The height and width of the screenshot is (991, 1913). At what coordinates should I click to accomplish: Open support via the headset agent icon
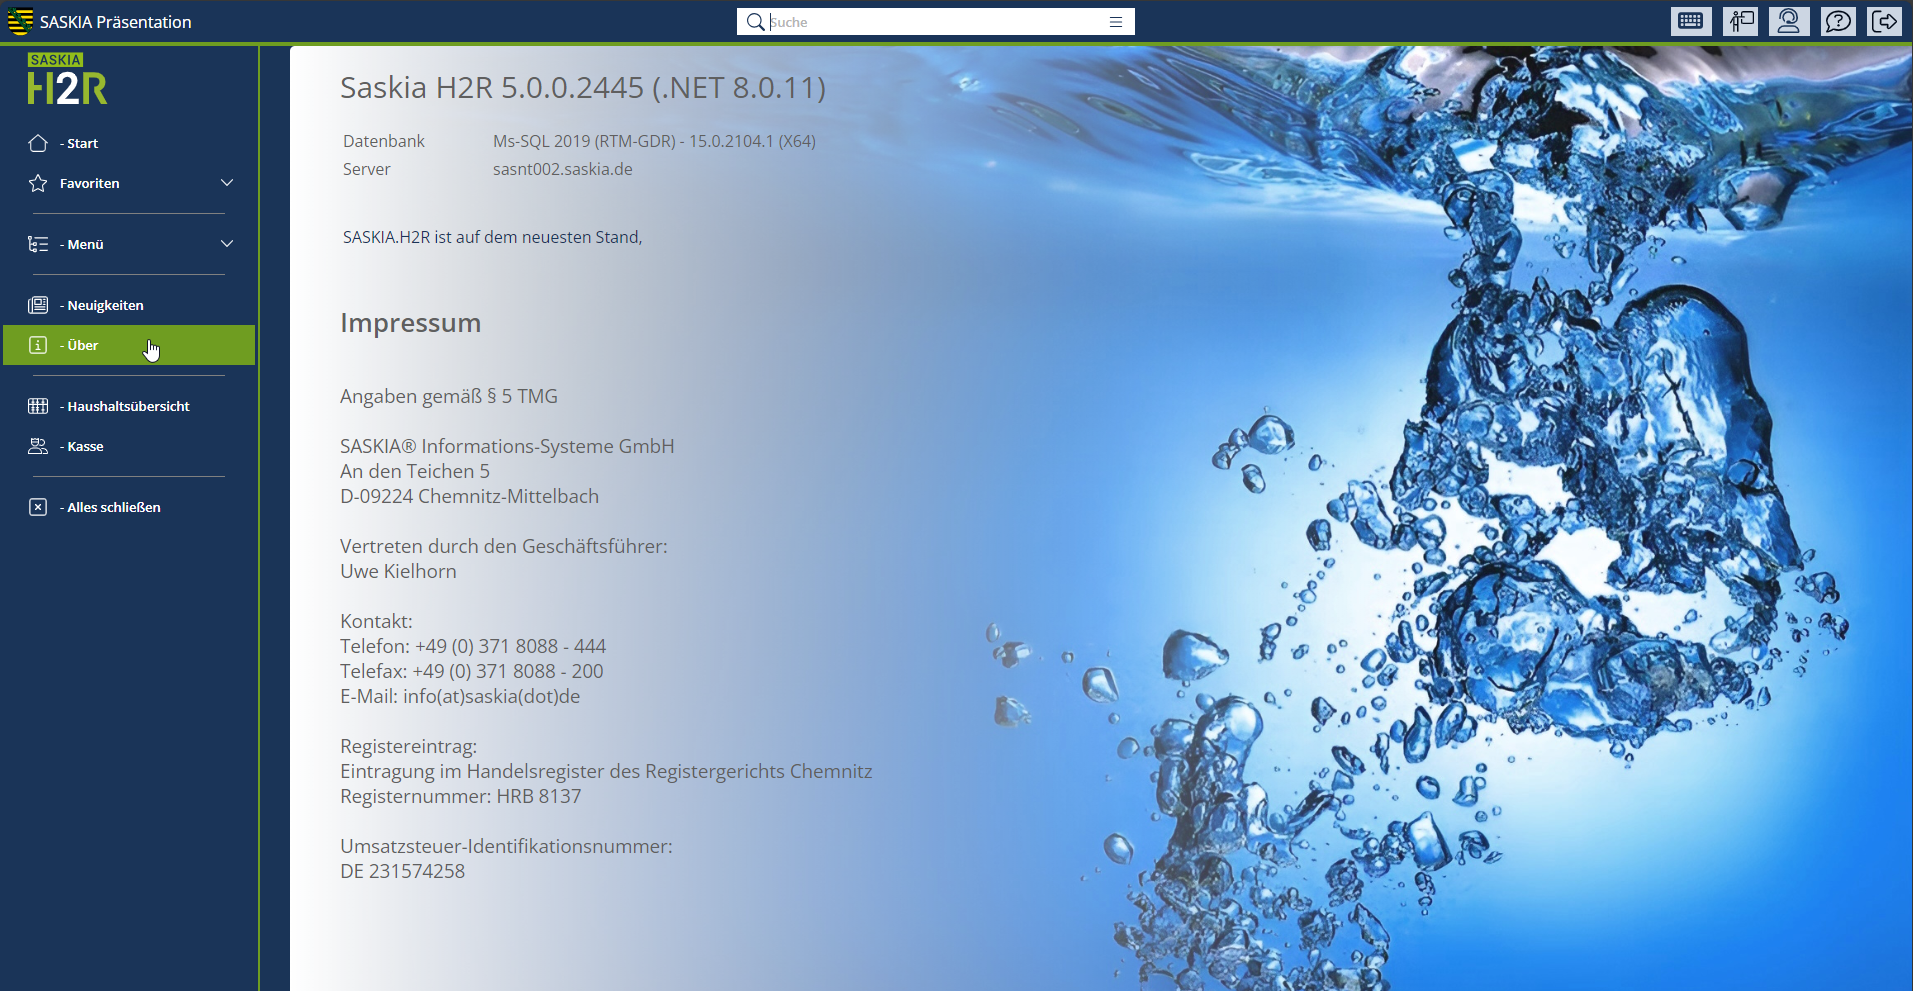1789,21
